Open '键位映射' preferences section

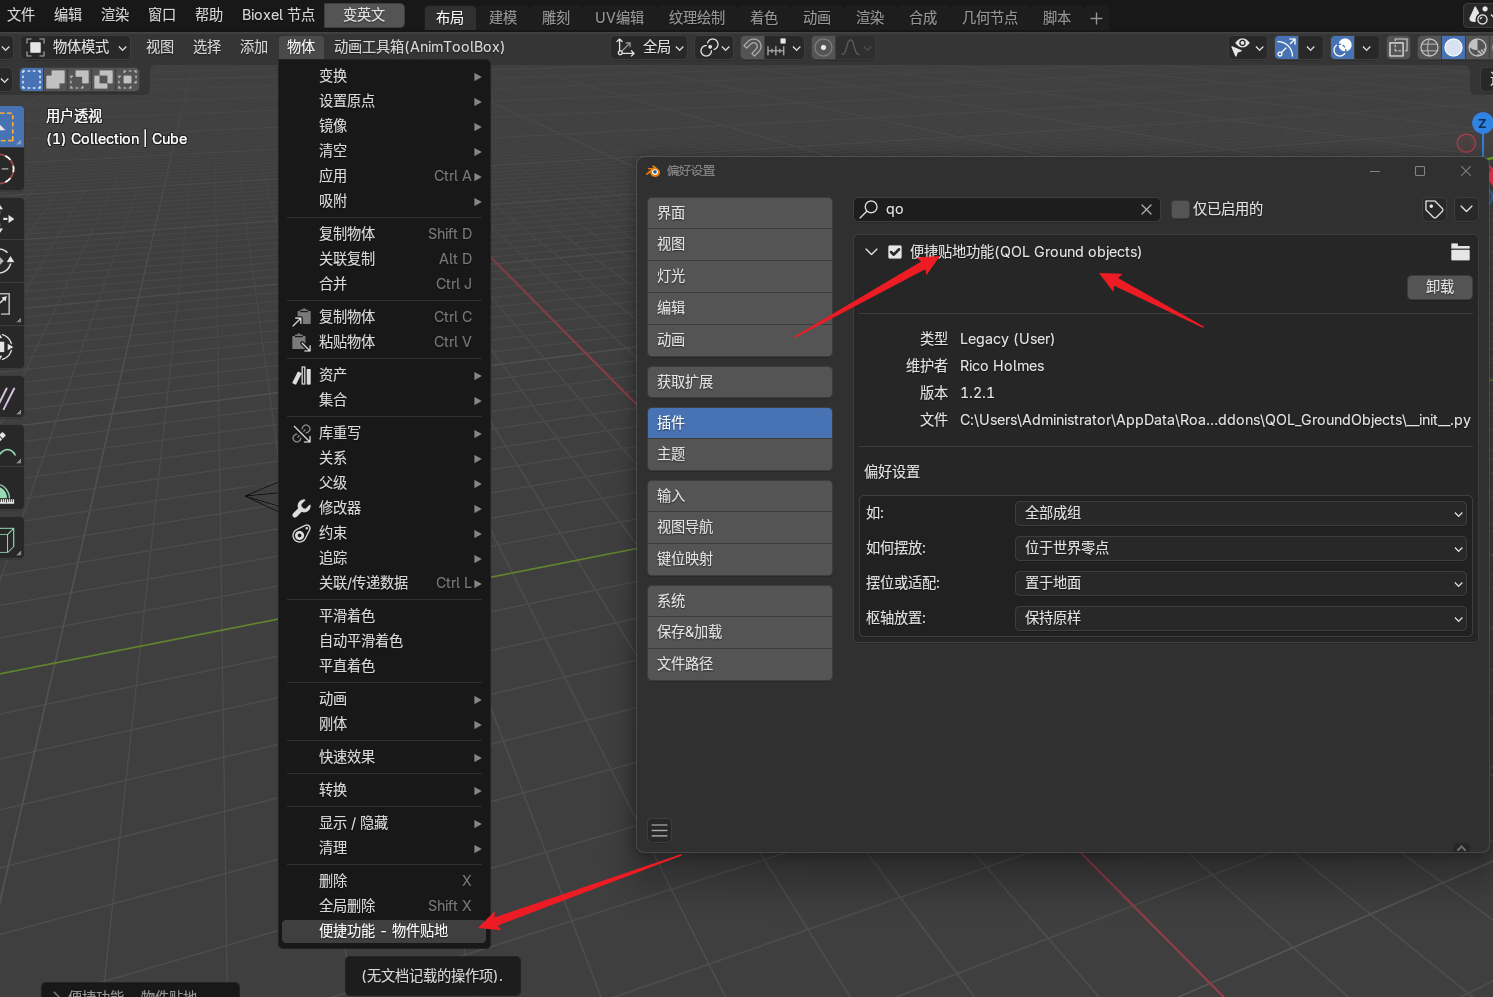(x=740, y=559)
